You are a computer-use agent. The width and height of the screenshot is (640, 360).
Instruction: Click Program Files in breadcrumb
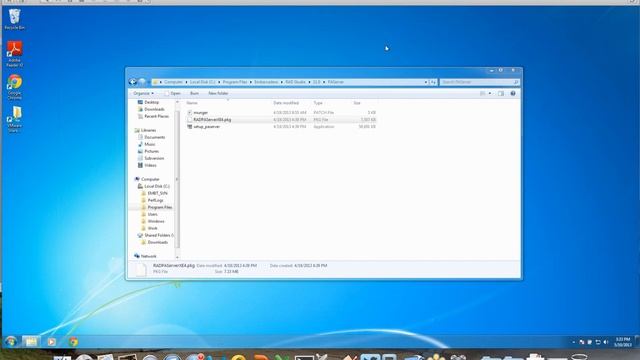[x=235, y=82]
